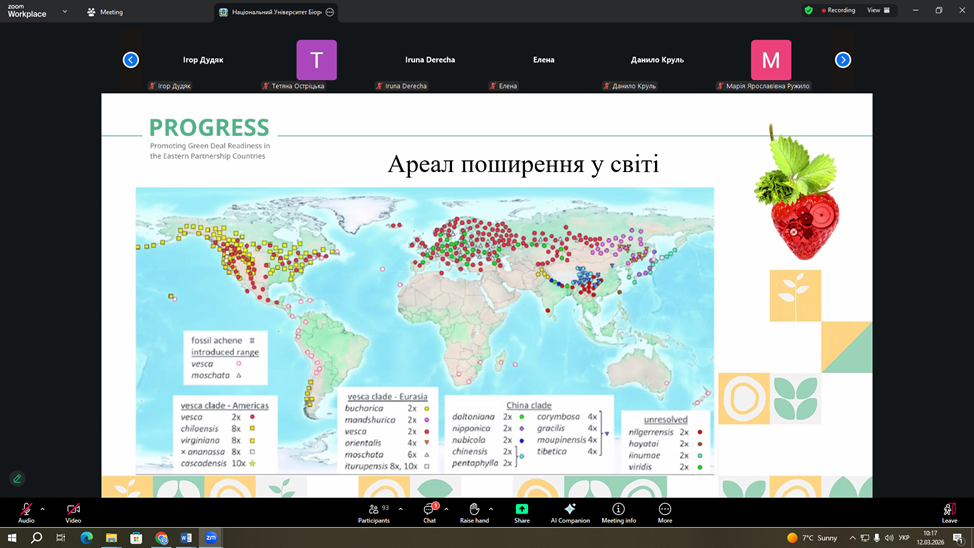Open the Participants panel
The width and height of the screenshot is (974, 548).
373,510
